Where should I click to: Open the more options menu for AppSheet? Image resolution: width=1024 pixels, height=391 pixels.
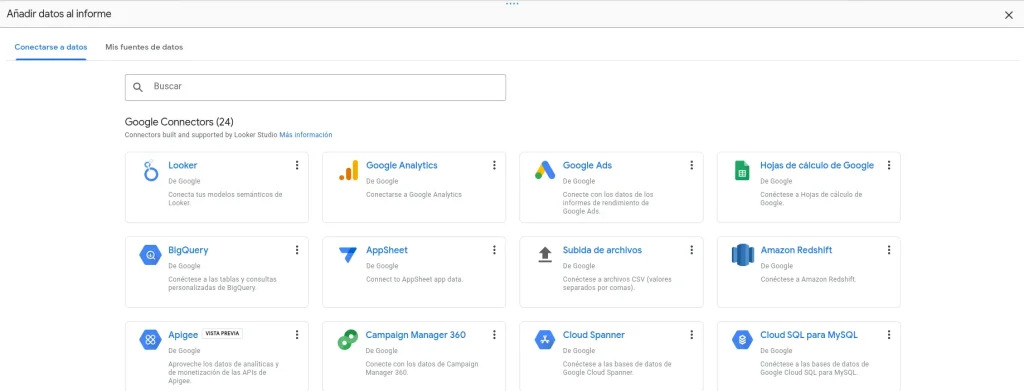[494, 250]
